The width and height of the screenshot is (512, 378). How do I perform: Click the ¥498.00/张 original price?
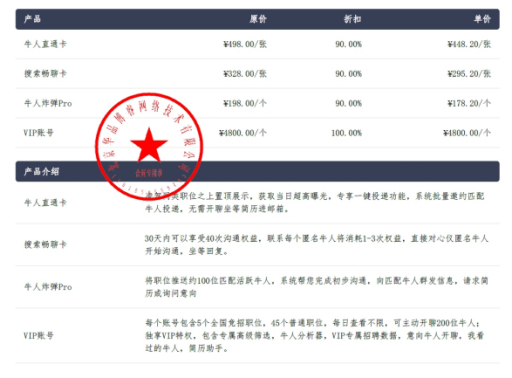click(x=245, y=44)
